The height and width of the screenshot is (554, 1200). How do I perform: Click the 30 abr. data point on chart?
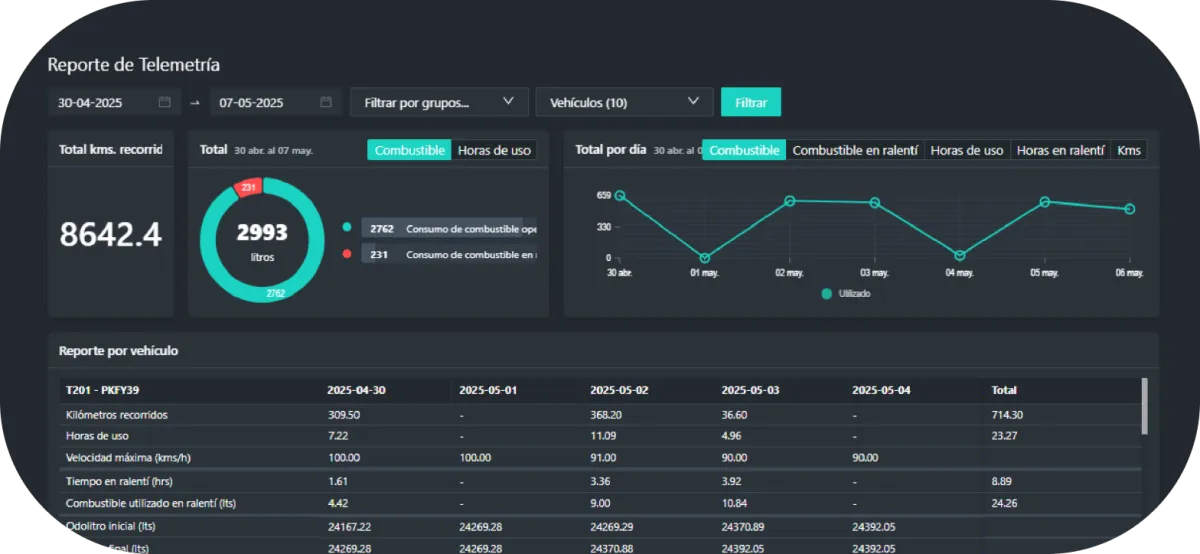pos(620,196)
